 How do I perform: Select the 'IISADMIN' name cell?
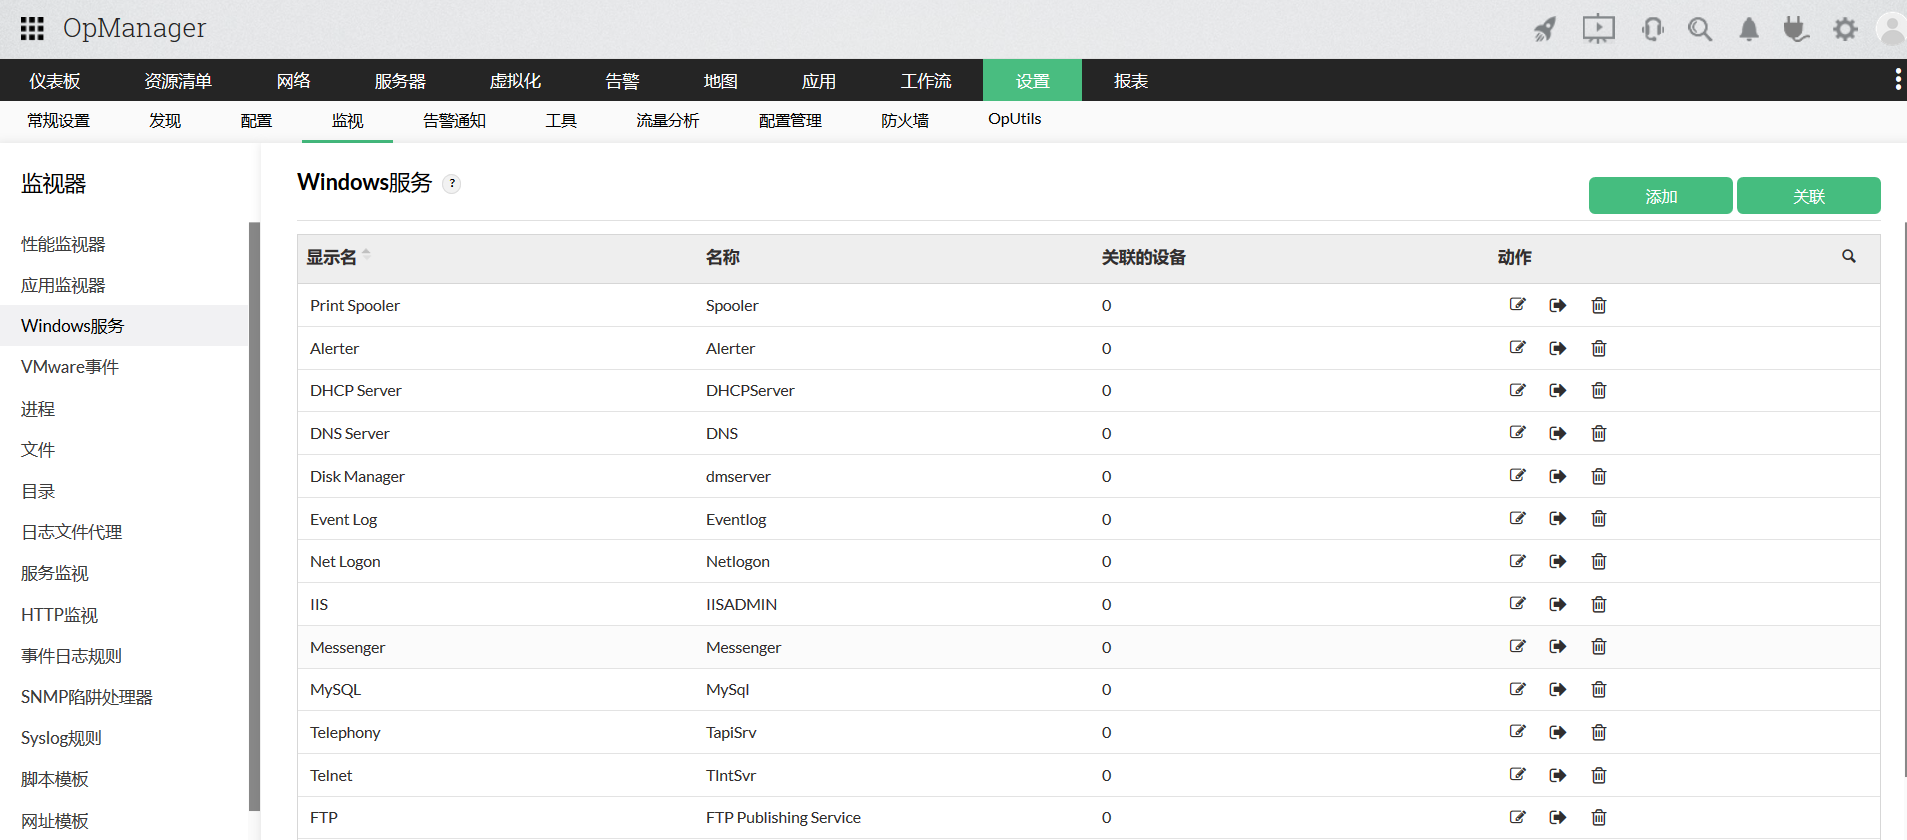coord(741,604)
